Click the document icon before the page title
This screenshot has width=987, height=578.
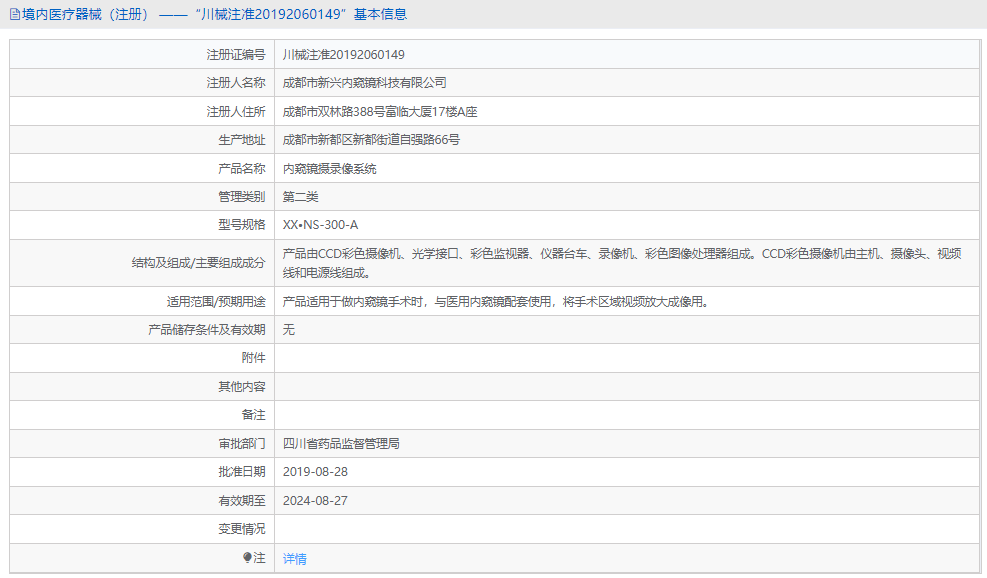[x=14, y=15]
